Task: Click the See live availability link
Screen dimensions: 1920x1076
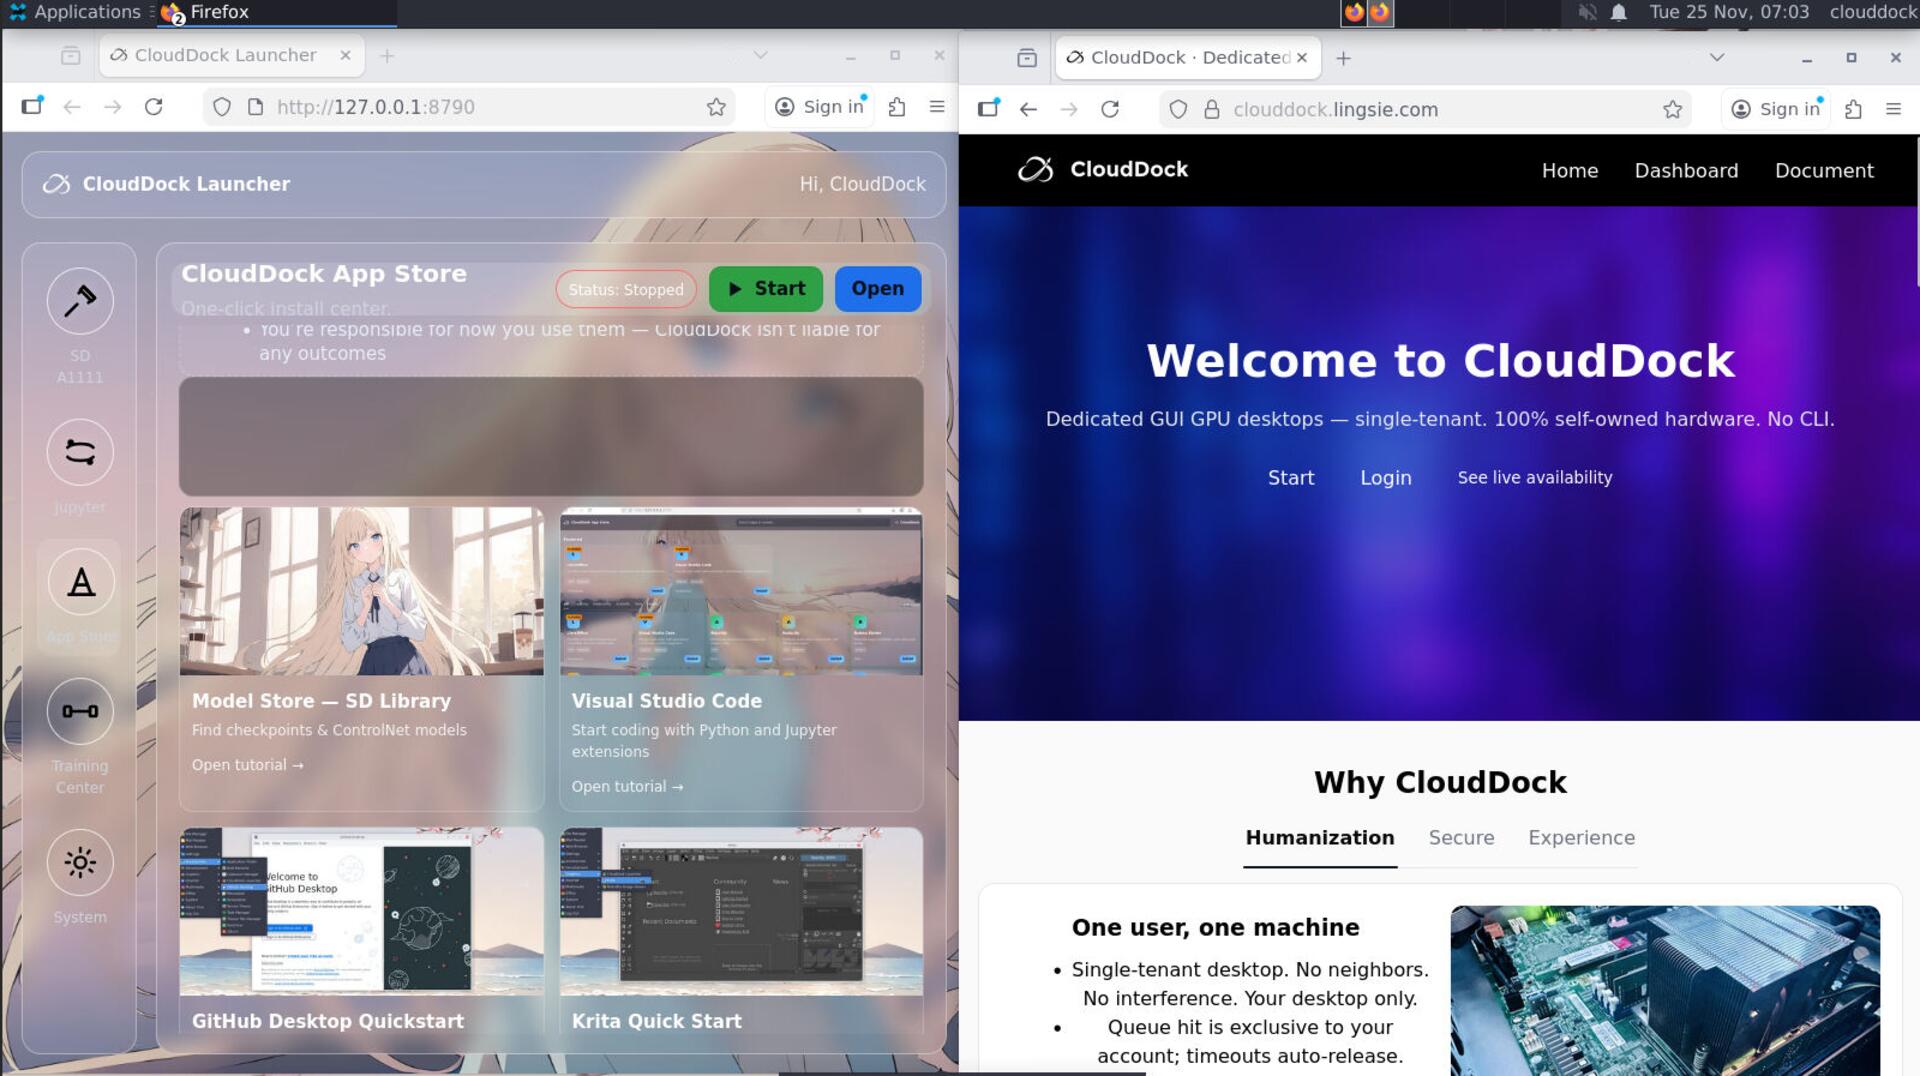Action: click(x=1534, y=477)
